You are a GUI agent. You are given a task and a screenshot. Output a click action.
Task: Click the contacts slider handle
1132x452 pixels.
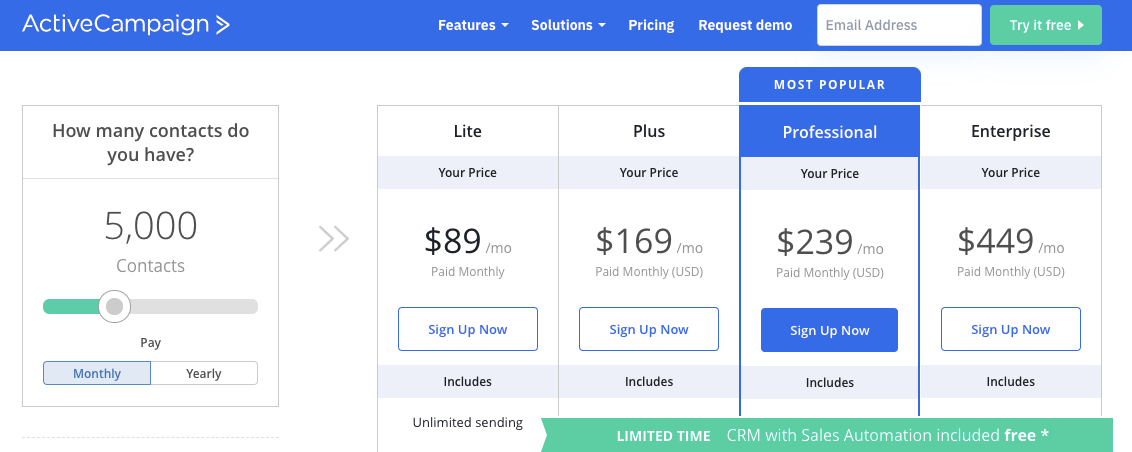[114, 307]
